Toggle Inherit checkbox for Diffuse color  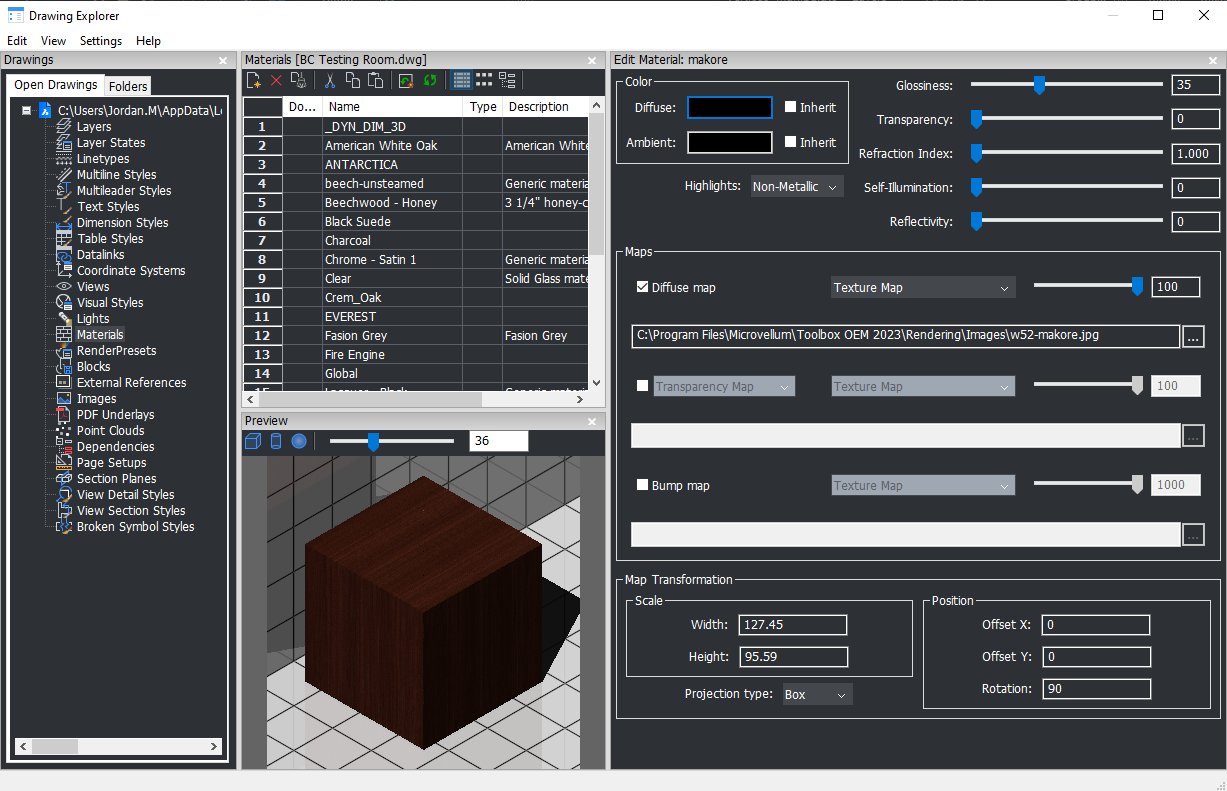(x=790, y=107)
